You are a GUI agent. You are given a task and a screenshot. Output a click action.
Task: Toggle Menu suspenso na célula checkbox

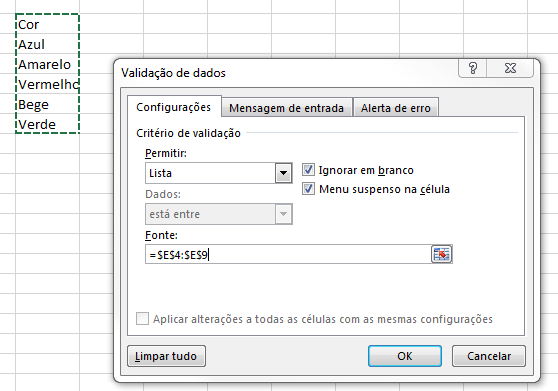coord(308,189)
